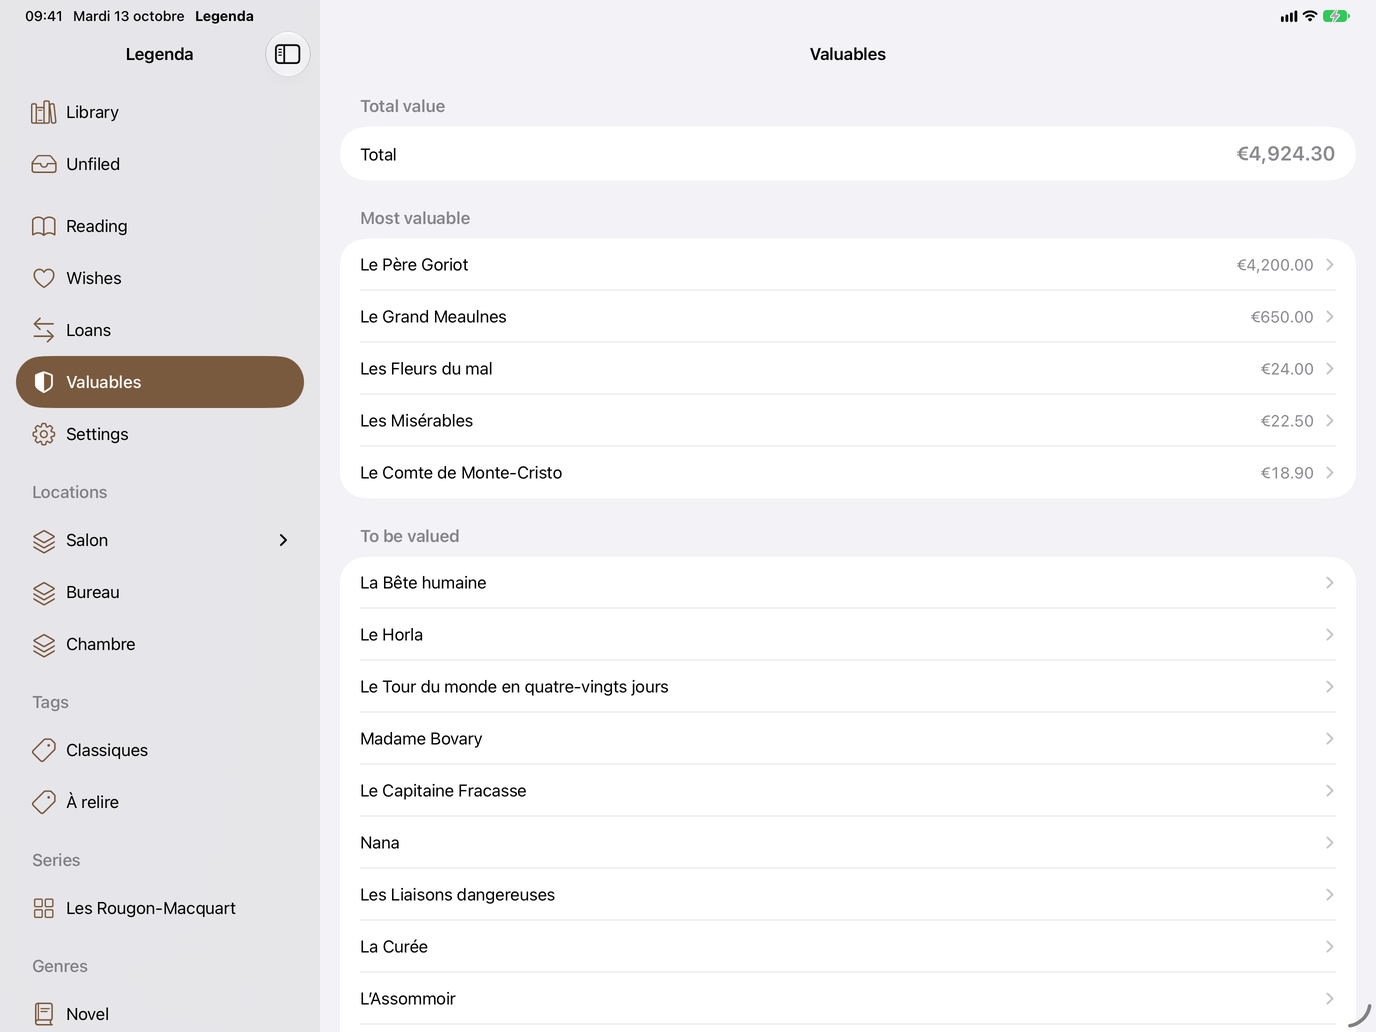Click the Salon stack icon
Image resolution: width=1376 pixels, height=1032 pixels.
[x=44, y=540]
